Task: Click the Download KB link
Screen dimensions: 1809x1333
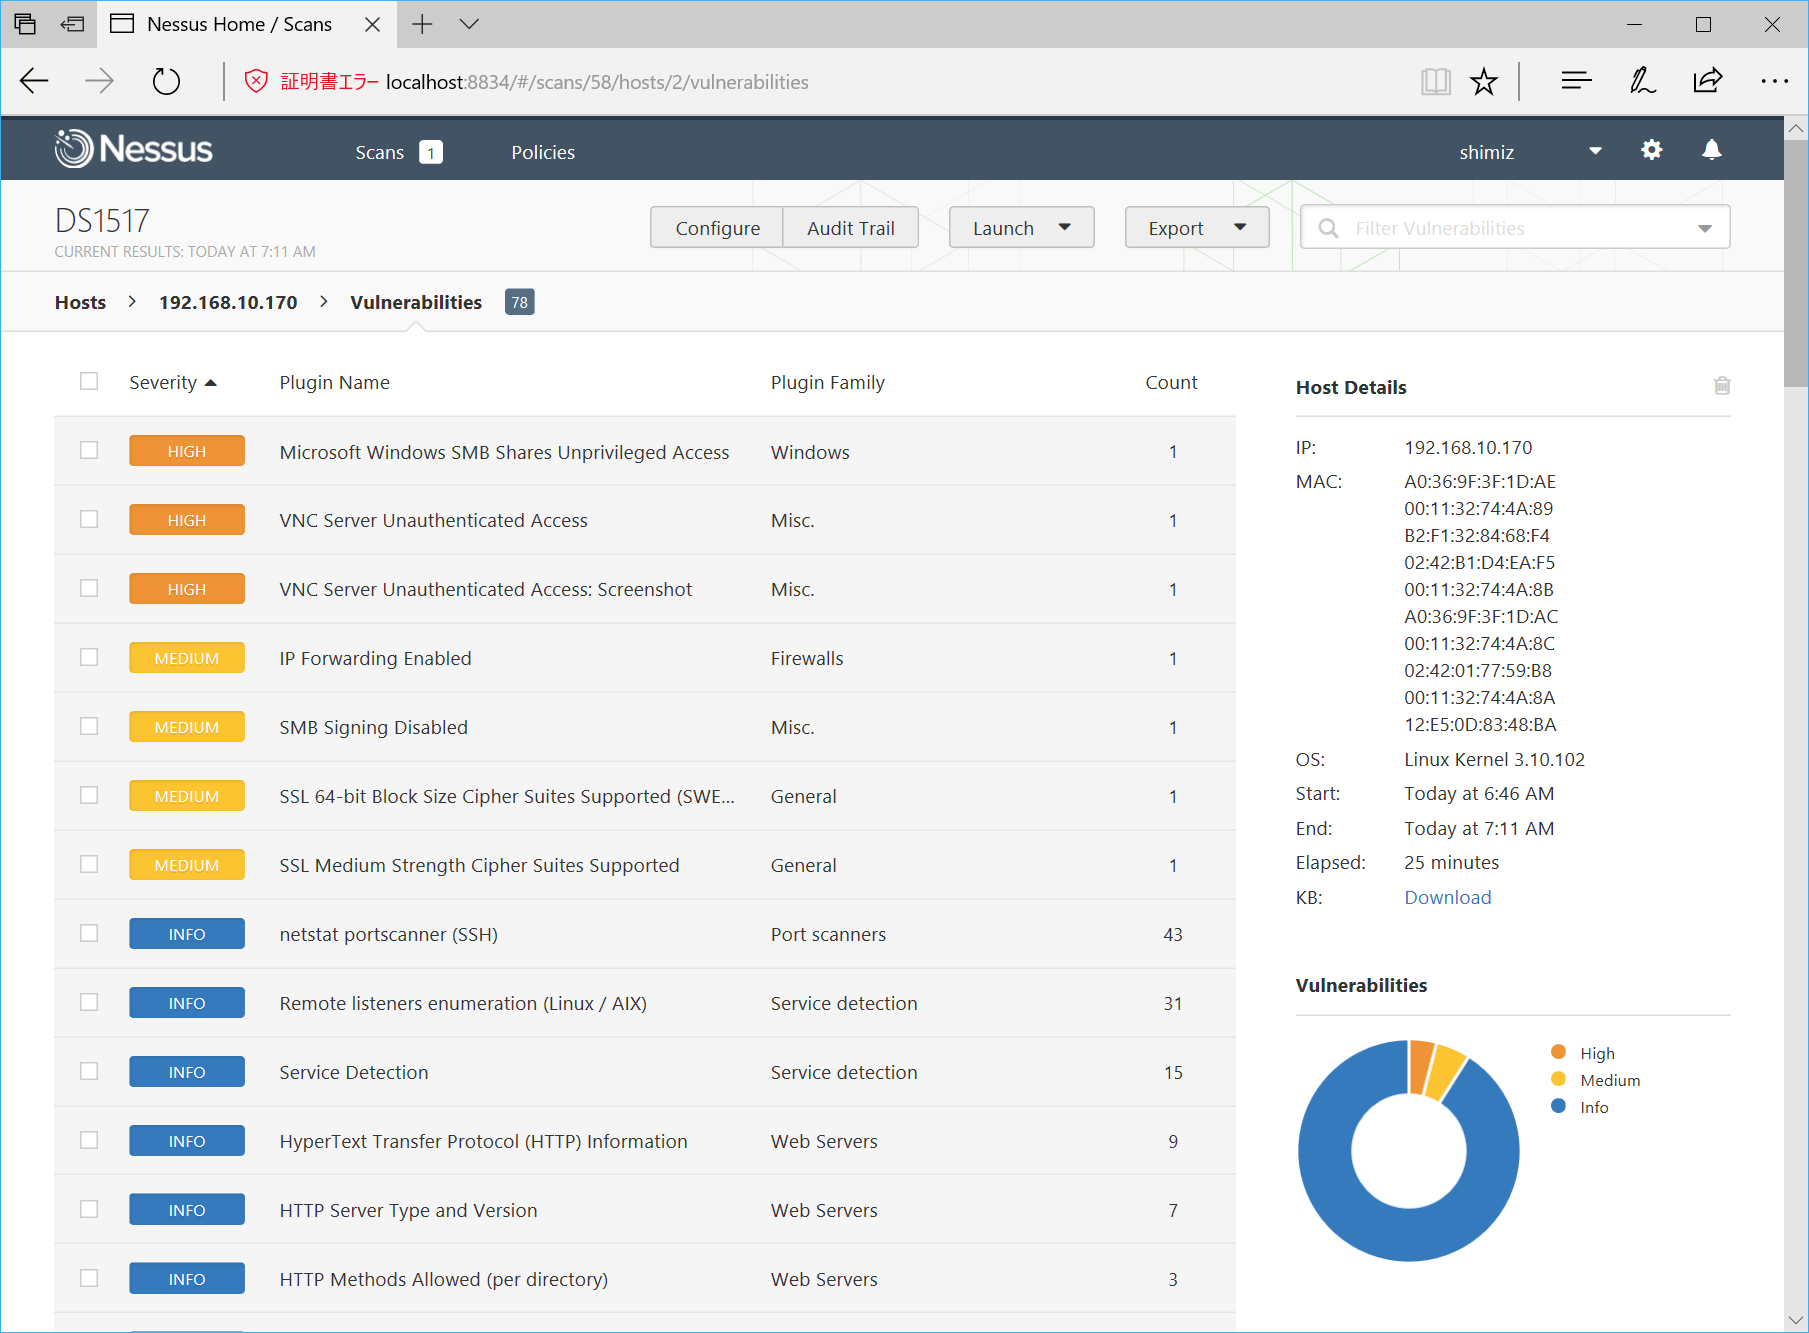Action: coord(1447,897)
